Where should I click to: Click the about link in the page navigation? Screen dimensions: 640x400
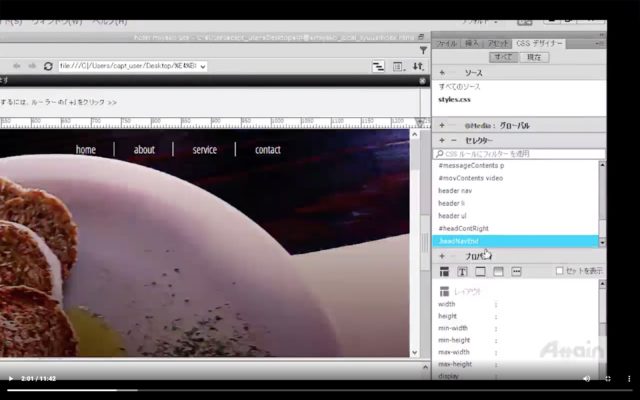tap(144, 150)
